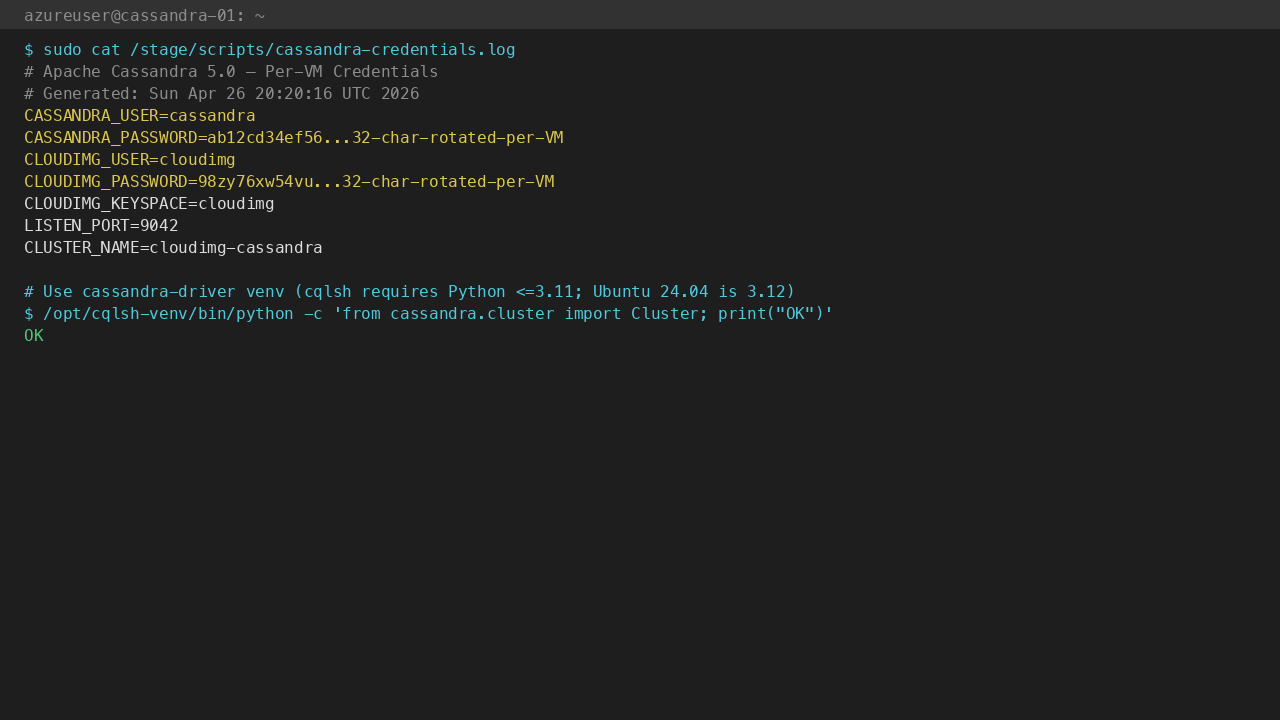The width and height of the screenshot is (1280, 720).
Task: Click the line 'CLUSTER_NAME=cloudimg-cassandra'
Action: (173, 248)
